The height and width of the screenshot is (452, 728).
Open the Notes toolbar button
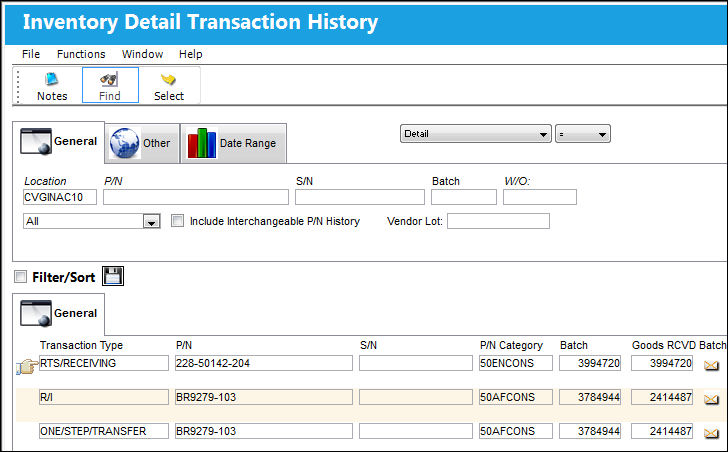coord(52,86)
